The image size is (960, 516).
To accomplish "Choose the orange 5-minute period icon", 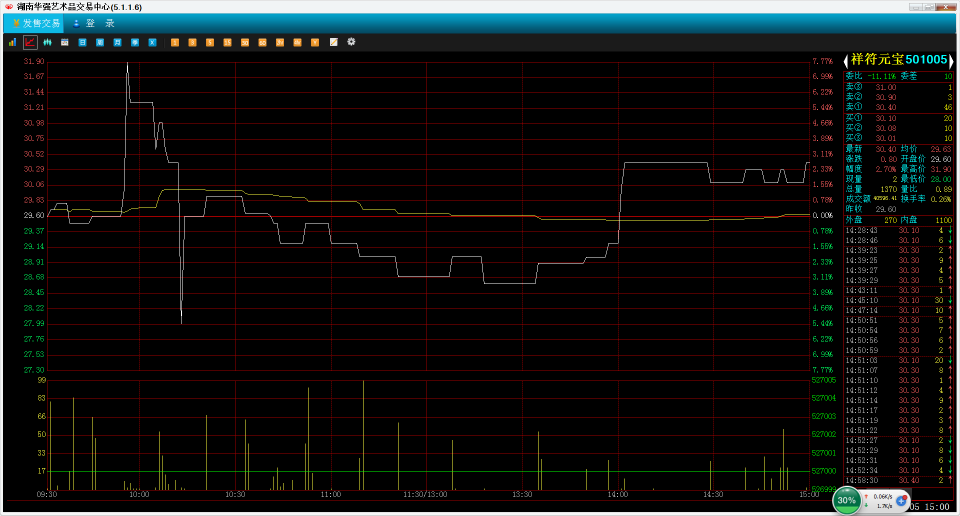I will click(210, 42).
